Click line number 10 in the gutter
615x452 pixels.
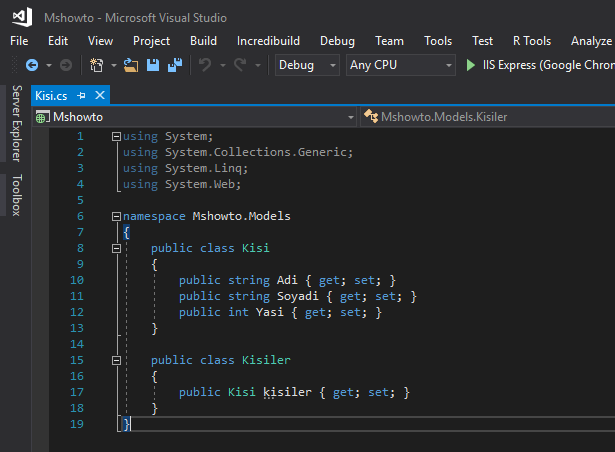pyautogui.click(x=77, y=280)
